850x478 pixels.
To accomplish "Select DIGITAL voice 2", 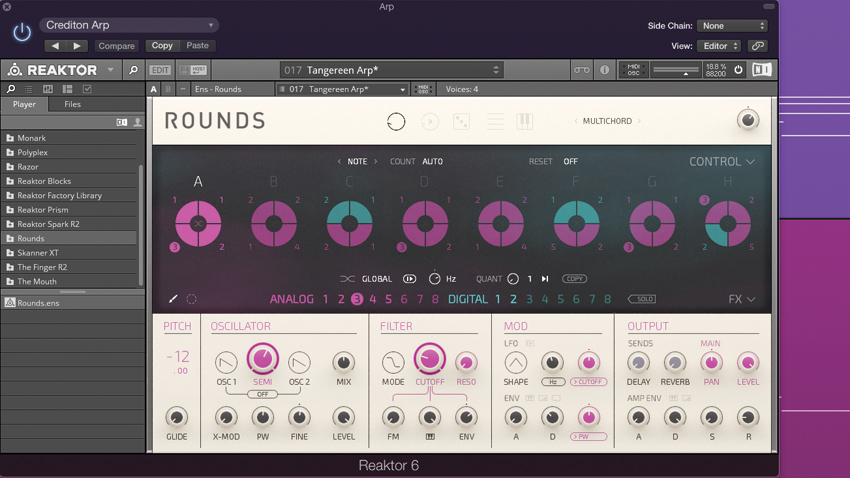I will point(513,299).
